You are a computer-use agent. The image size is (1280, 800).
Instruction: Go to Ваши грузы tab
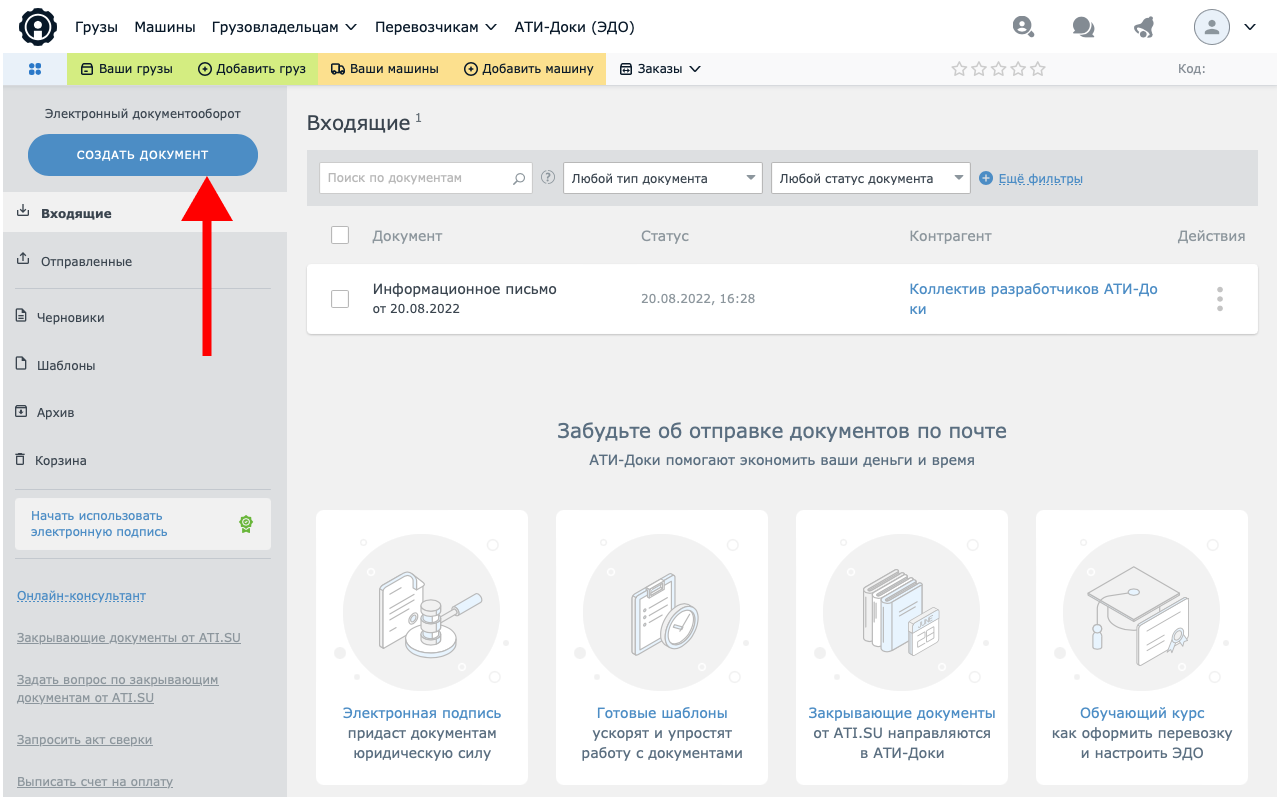pos(127,69)
